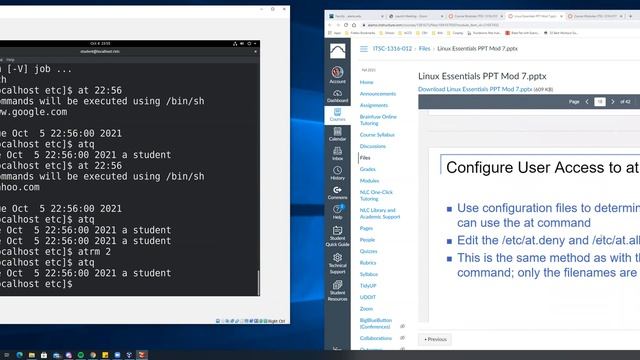Screen dimensions: 640x360
Task: Open UDOIT in course navigation
Action: pos(368,297)
